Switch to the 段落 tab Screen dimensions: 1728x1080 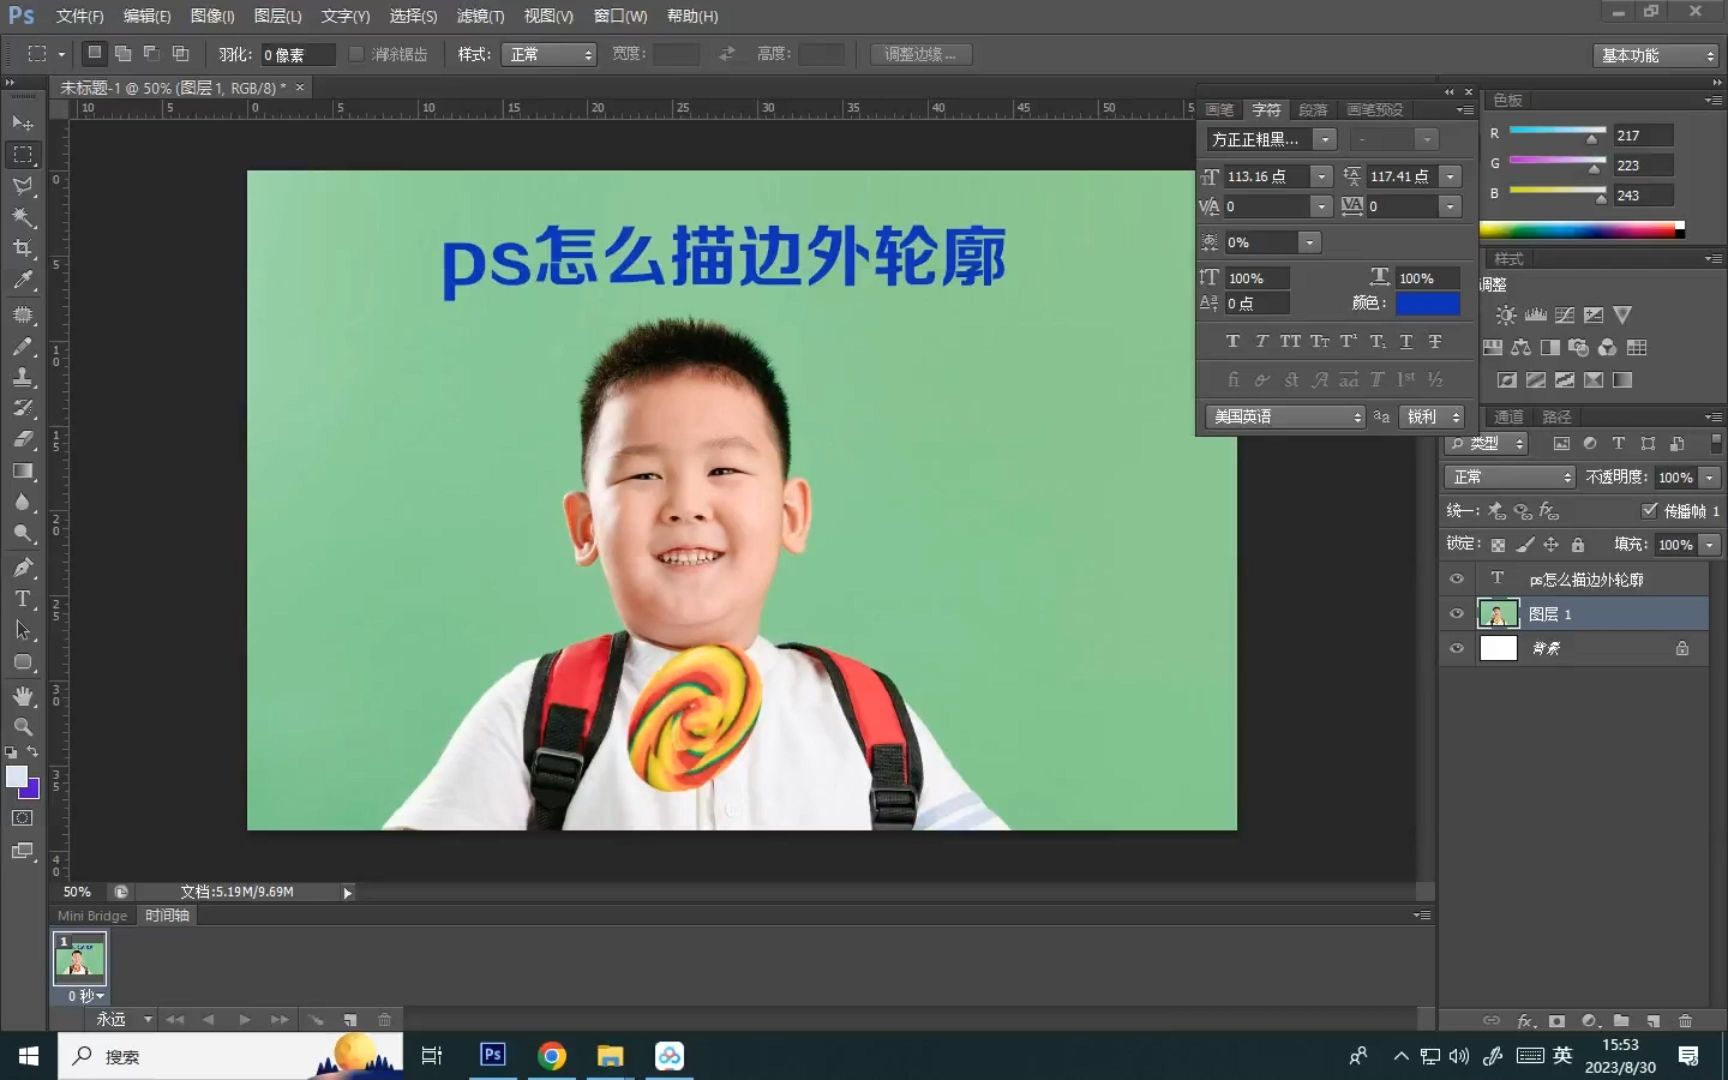pos(1314,110)
